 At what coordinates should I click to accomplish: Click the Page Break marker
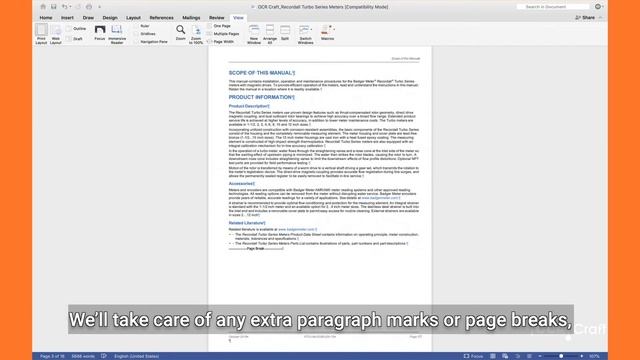(x=256, y=248)
